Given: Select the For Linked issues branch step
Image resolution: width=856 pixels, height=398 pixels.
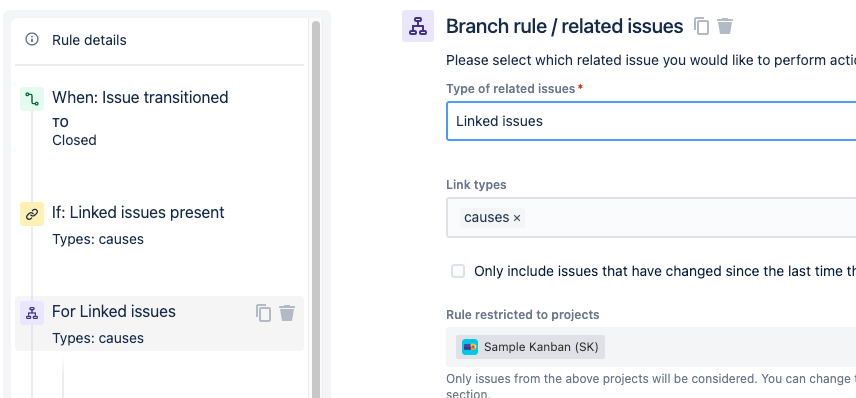Looking at the screenshot, I should tap(159, 323).
